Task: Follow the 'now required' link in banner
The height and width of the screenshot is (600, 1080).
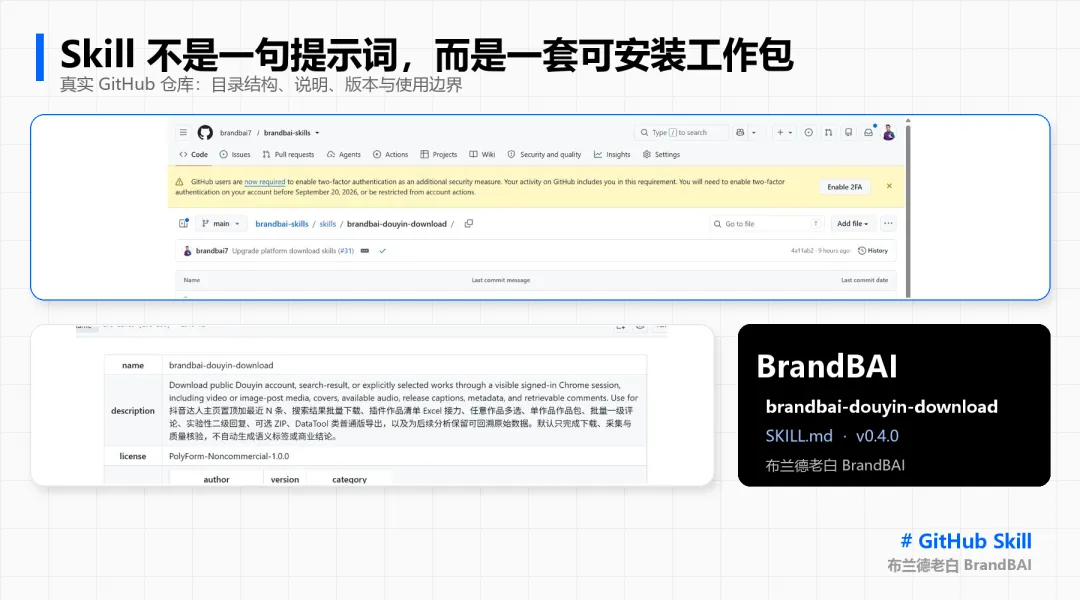Action: [264, 182]
